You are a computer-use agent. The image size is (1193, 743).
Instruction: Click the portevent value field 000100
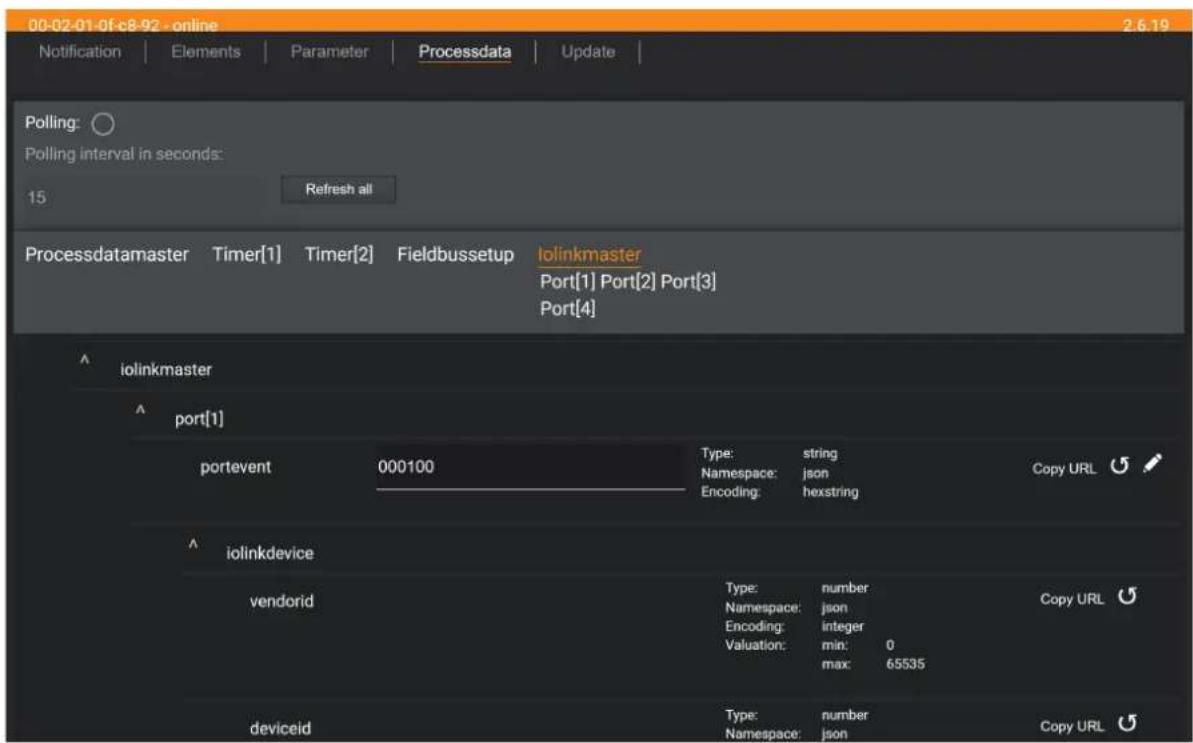530,467
